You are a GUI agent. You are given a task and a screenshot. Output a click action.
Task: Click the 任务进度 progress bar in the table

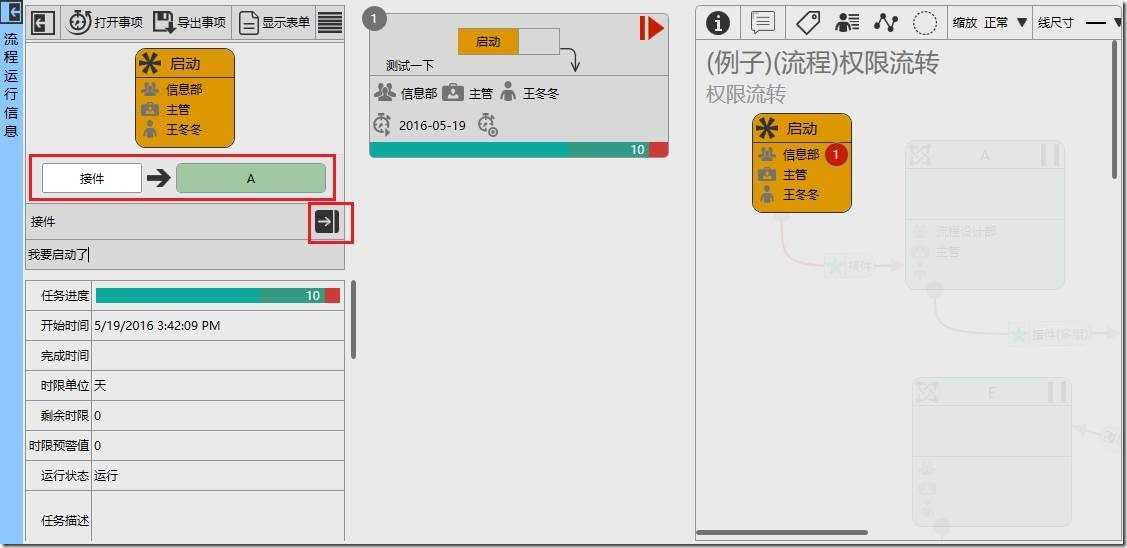click(x=218, y=296)
